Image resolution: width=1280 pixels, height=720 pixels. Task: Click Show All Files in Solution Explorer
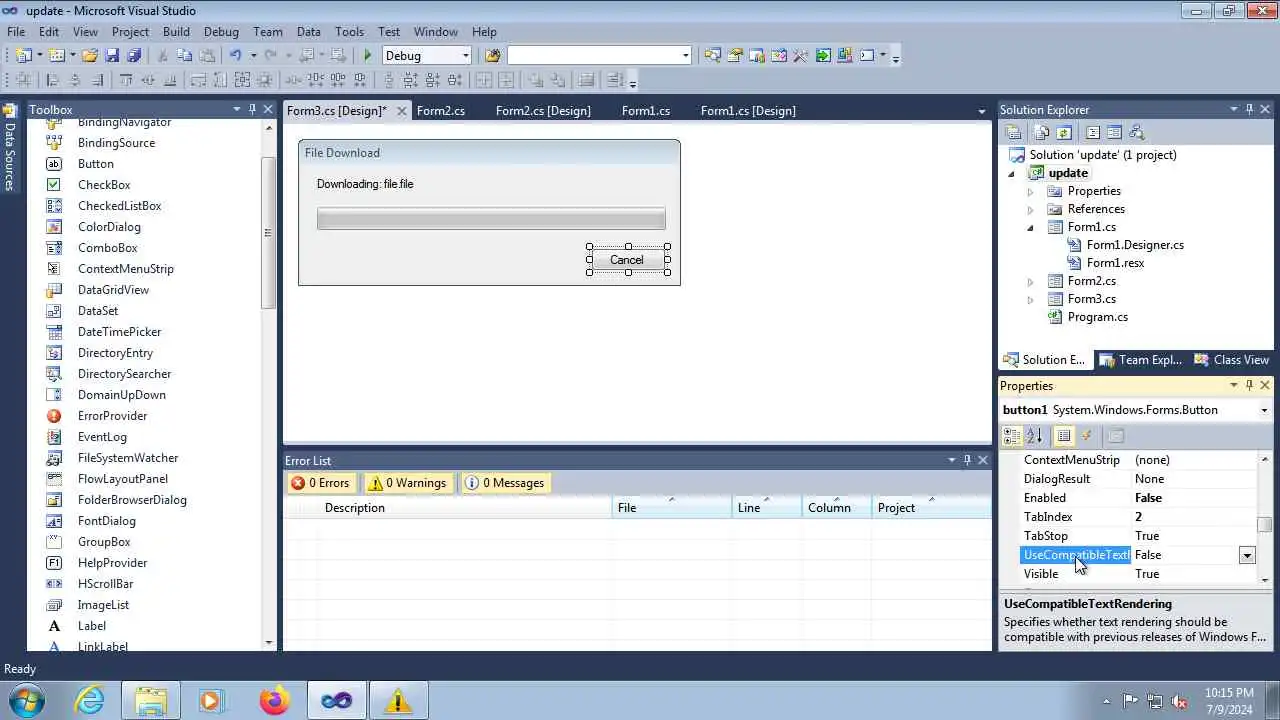click(x=1041, y=133)
